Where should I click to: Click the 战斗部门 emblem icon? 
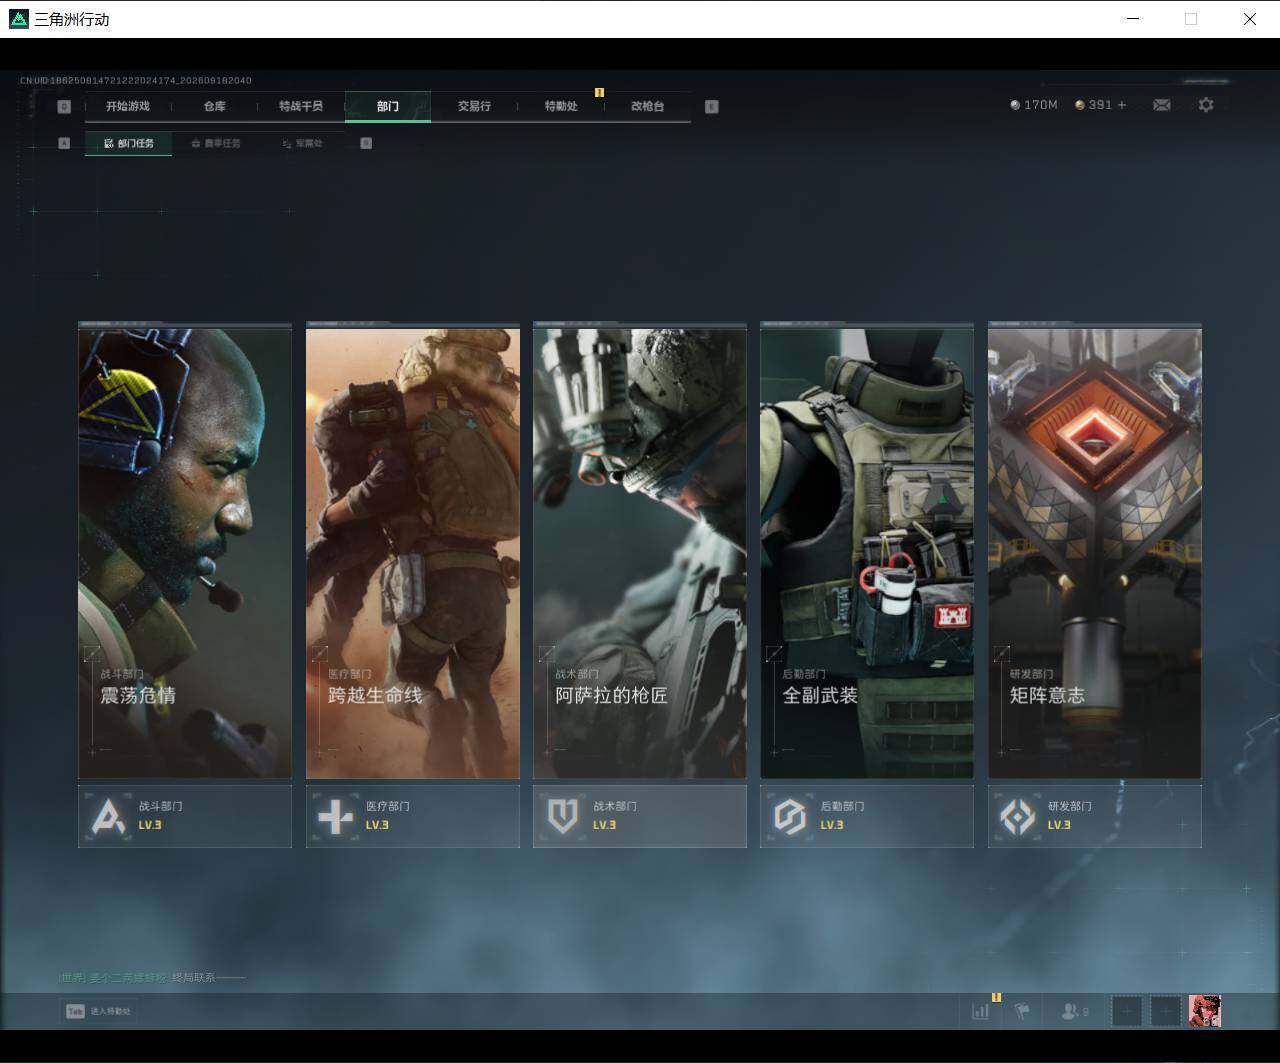(108, 816)
